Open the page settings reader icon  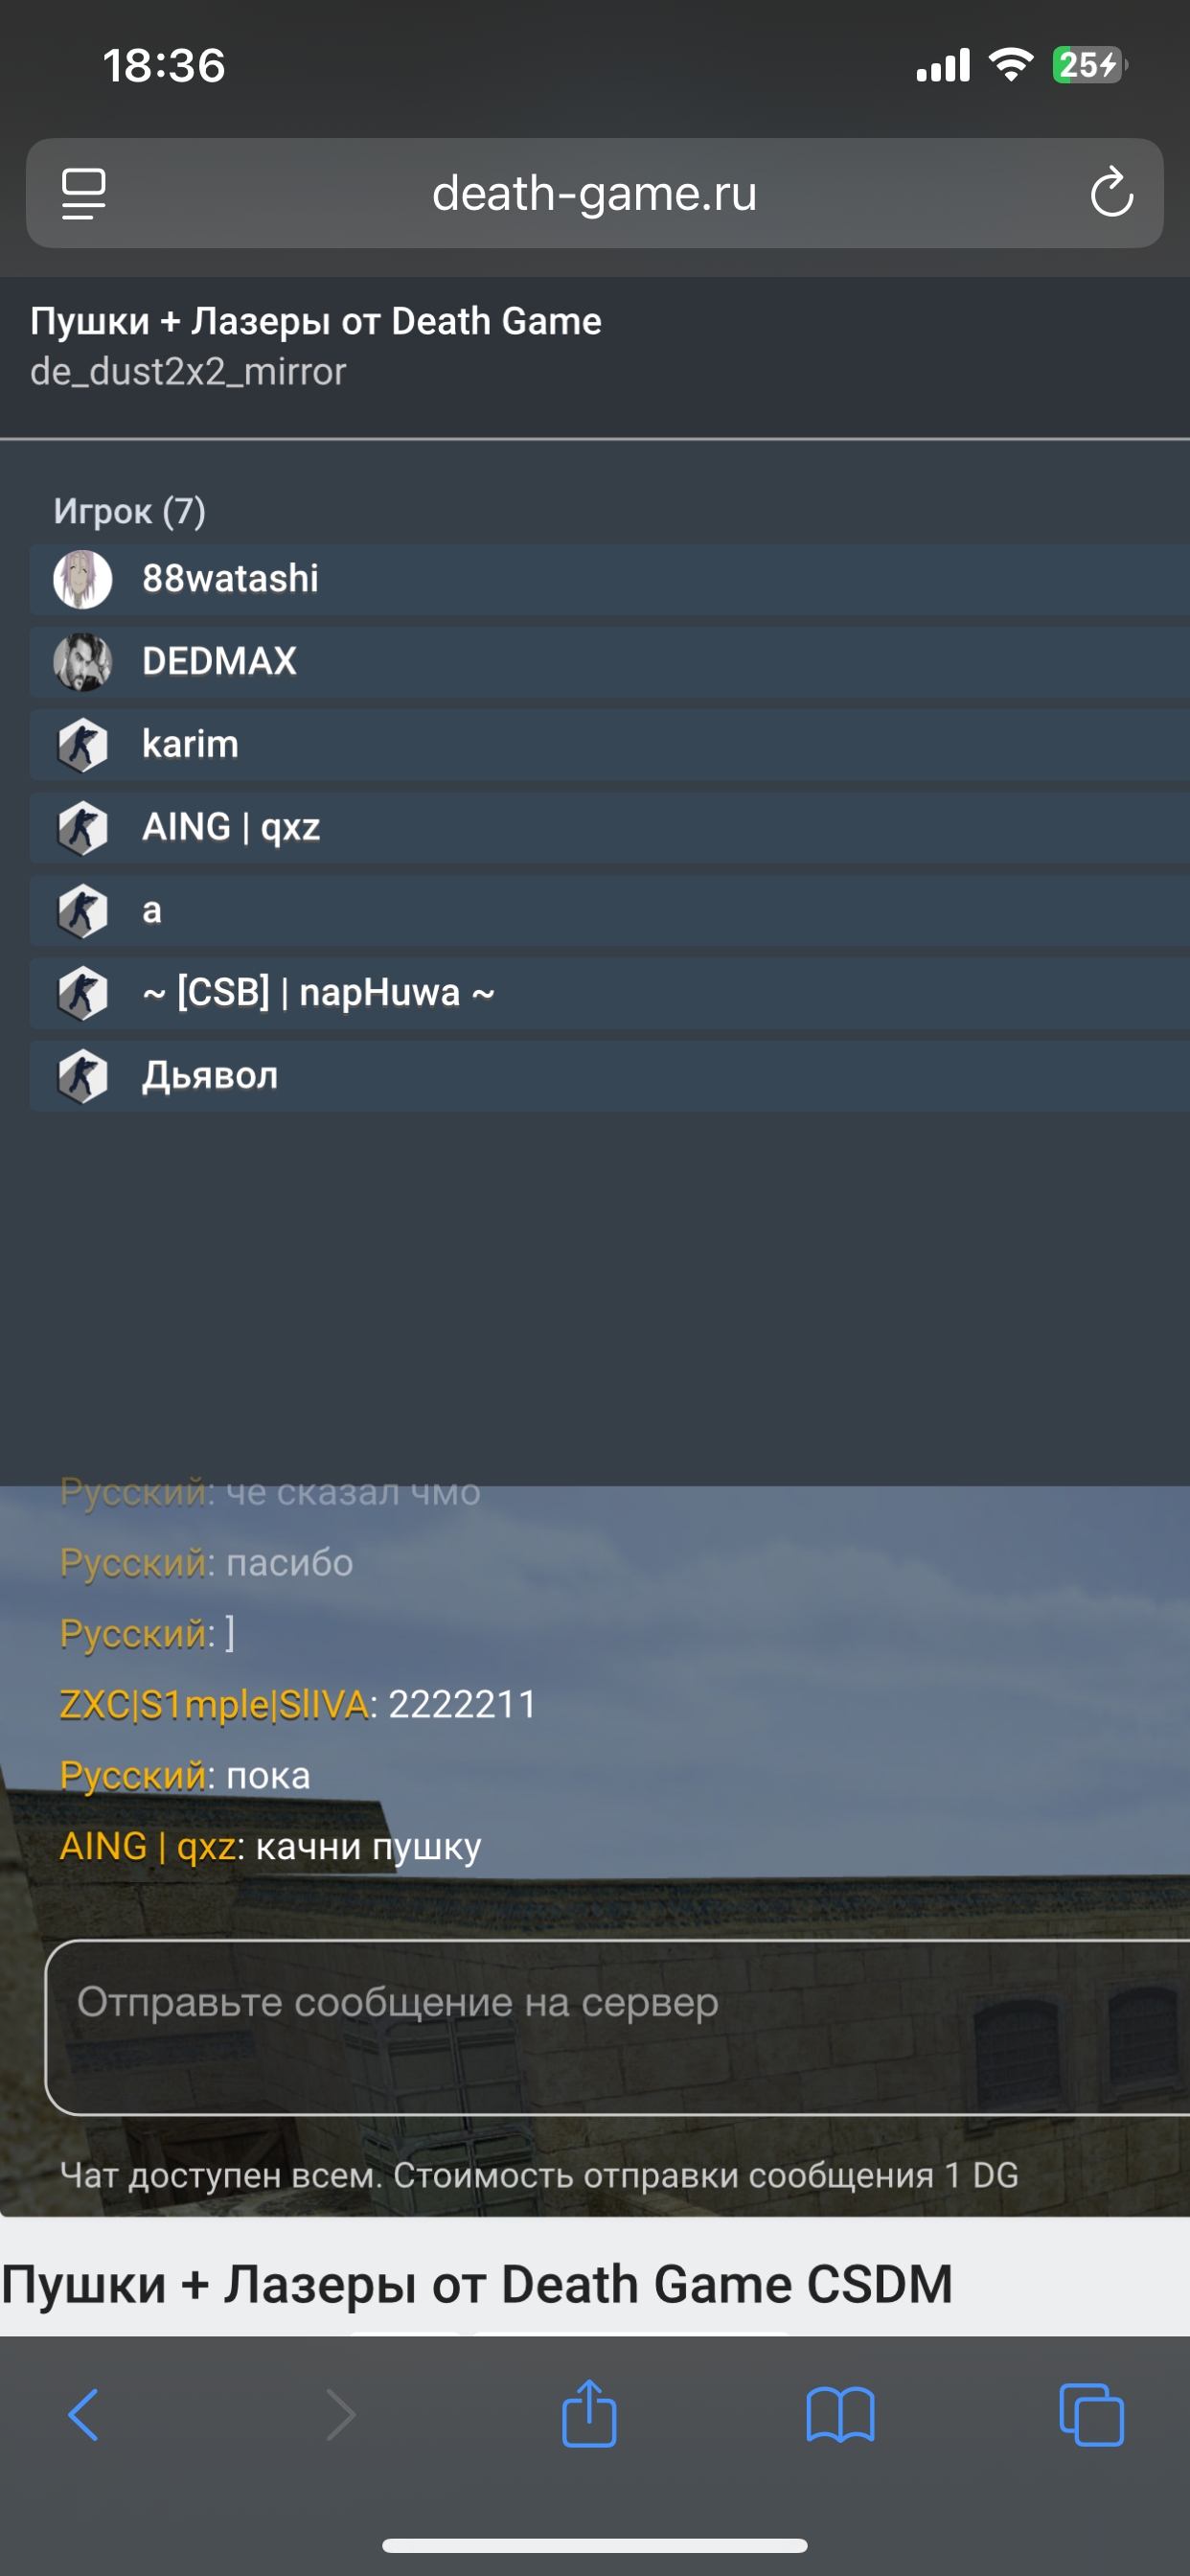point(84,193)
